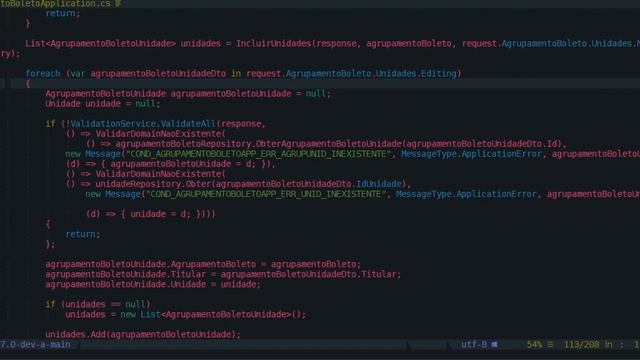Click the '.AgrupamentoBoleto = agrupamentoBoleto' assignment line
This screenshot has height=360, width=640.
point(203,264)
